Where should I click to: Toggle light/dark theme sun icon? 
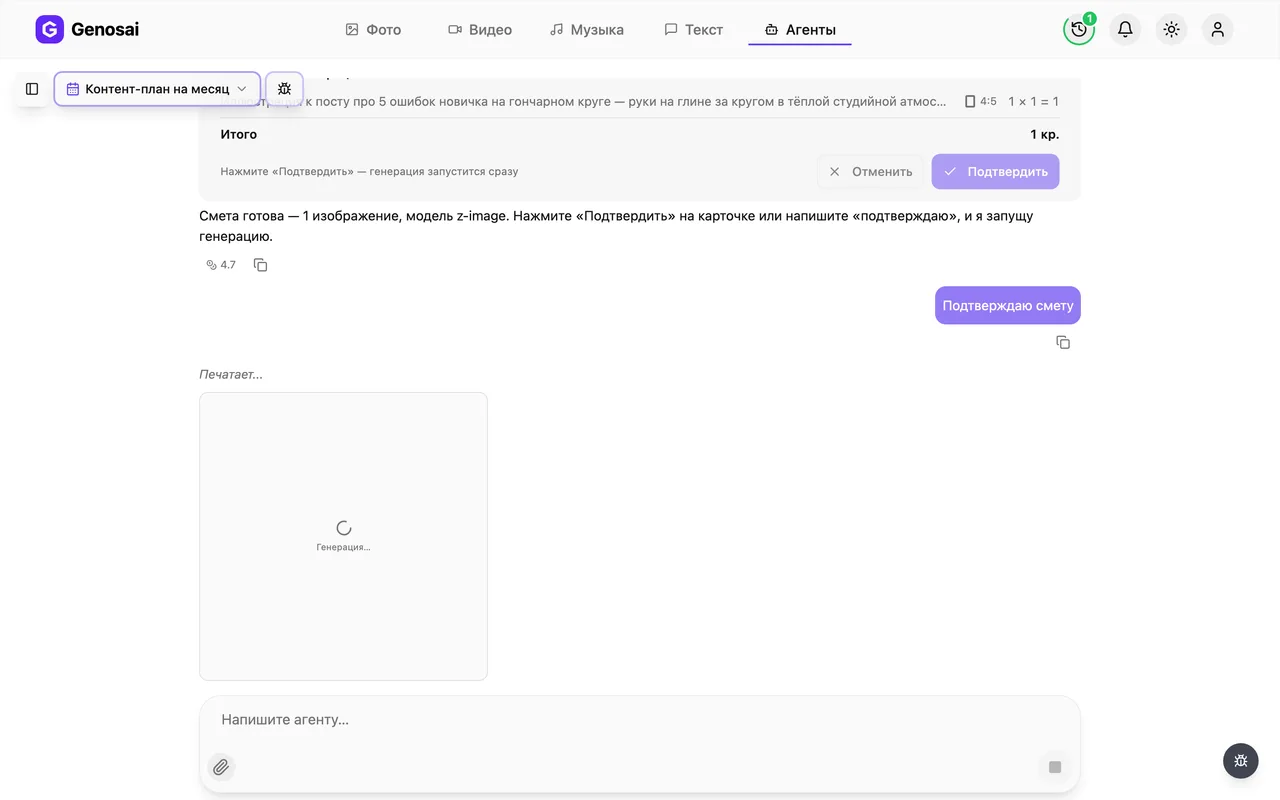click(x=1172, y=29)
